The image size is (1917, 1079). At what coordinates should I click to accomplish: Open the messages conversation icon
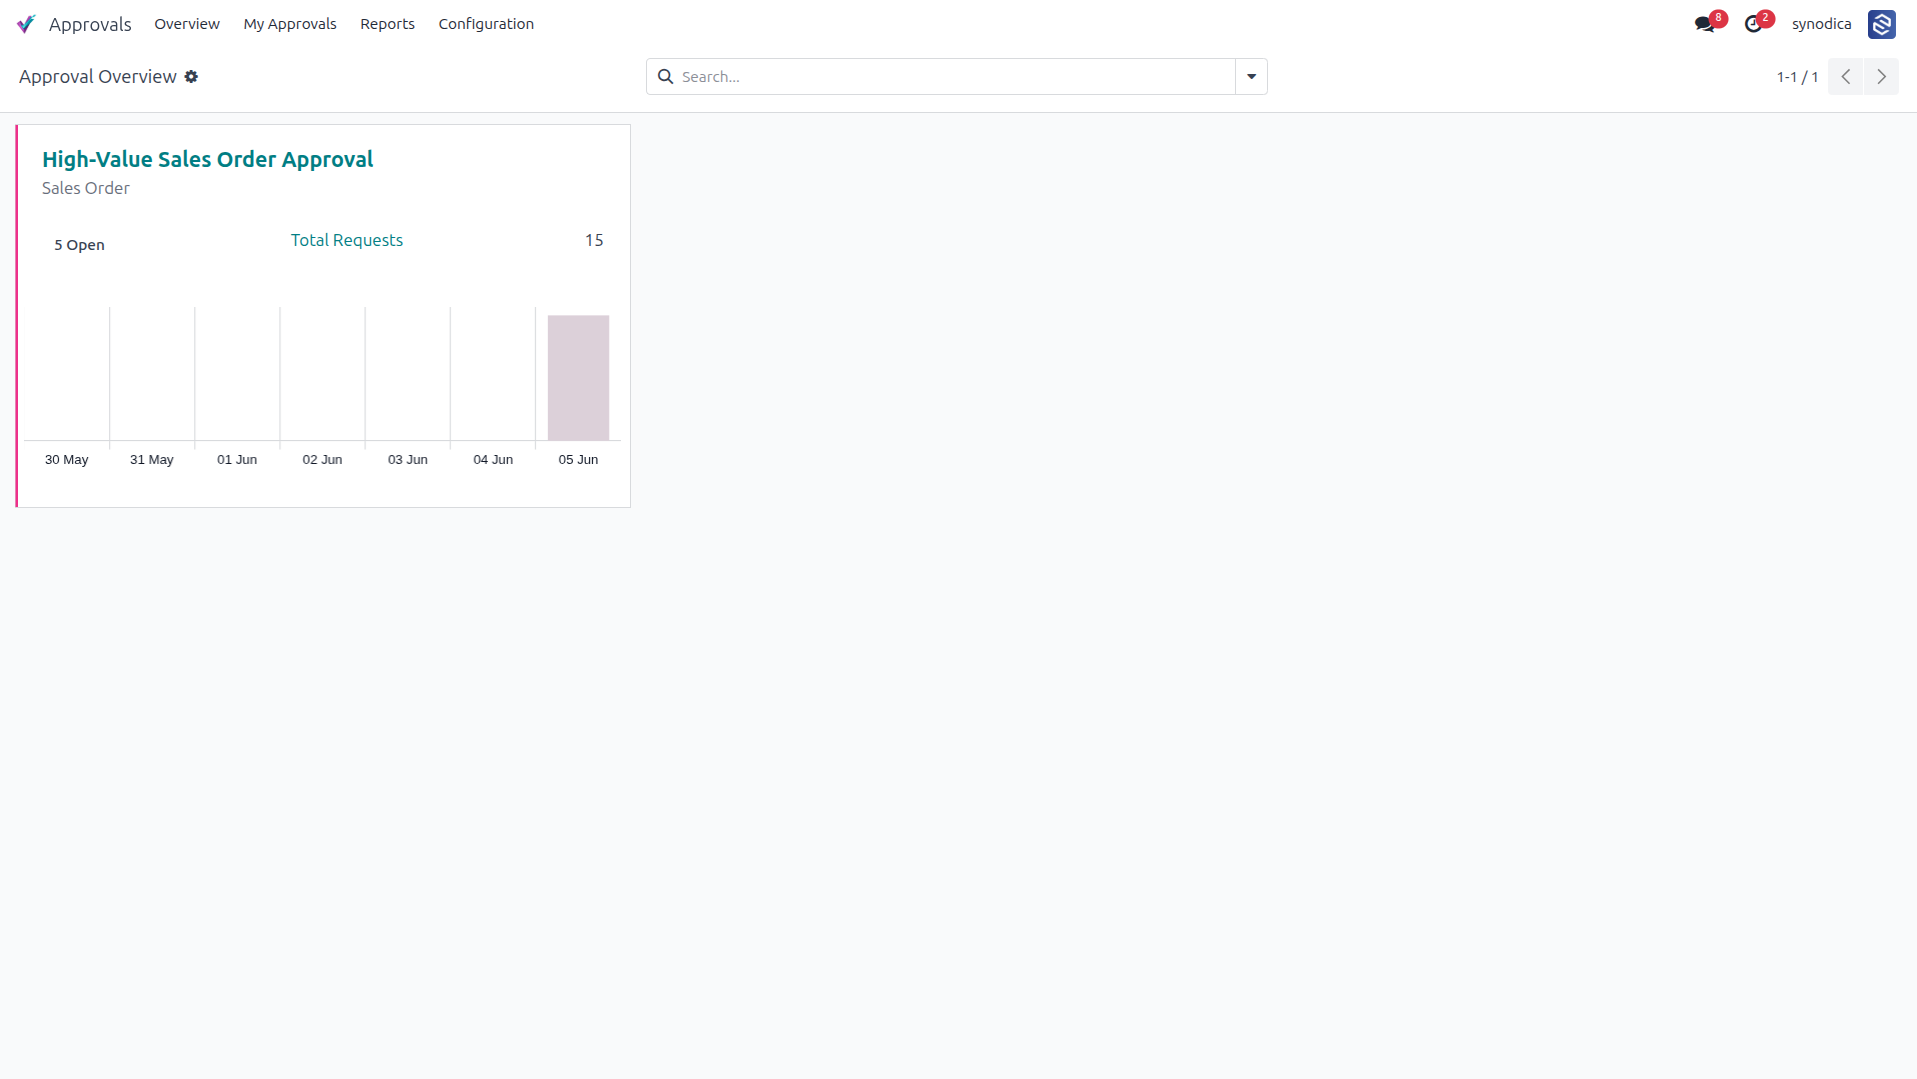pos(1705,24)
